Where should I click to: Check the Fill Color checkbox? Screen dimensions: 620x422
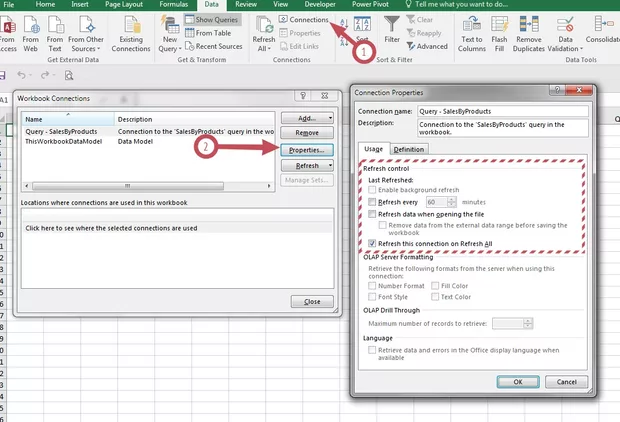pos(435,286)
